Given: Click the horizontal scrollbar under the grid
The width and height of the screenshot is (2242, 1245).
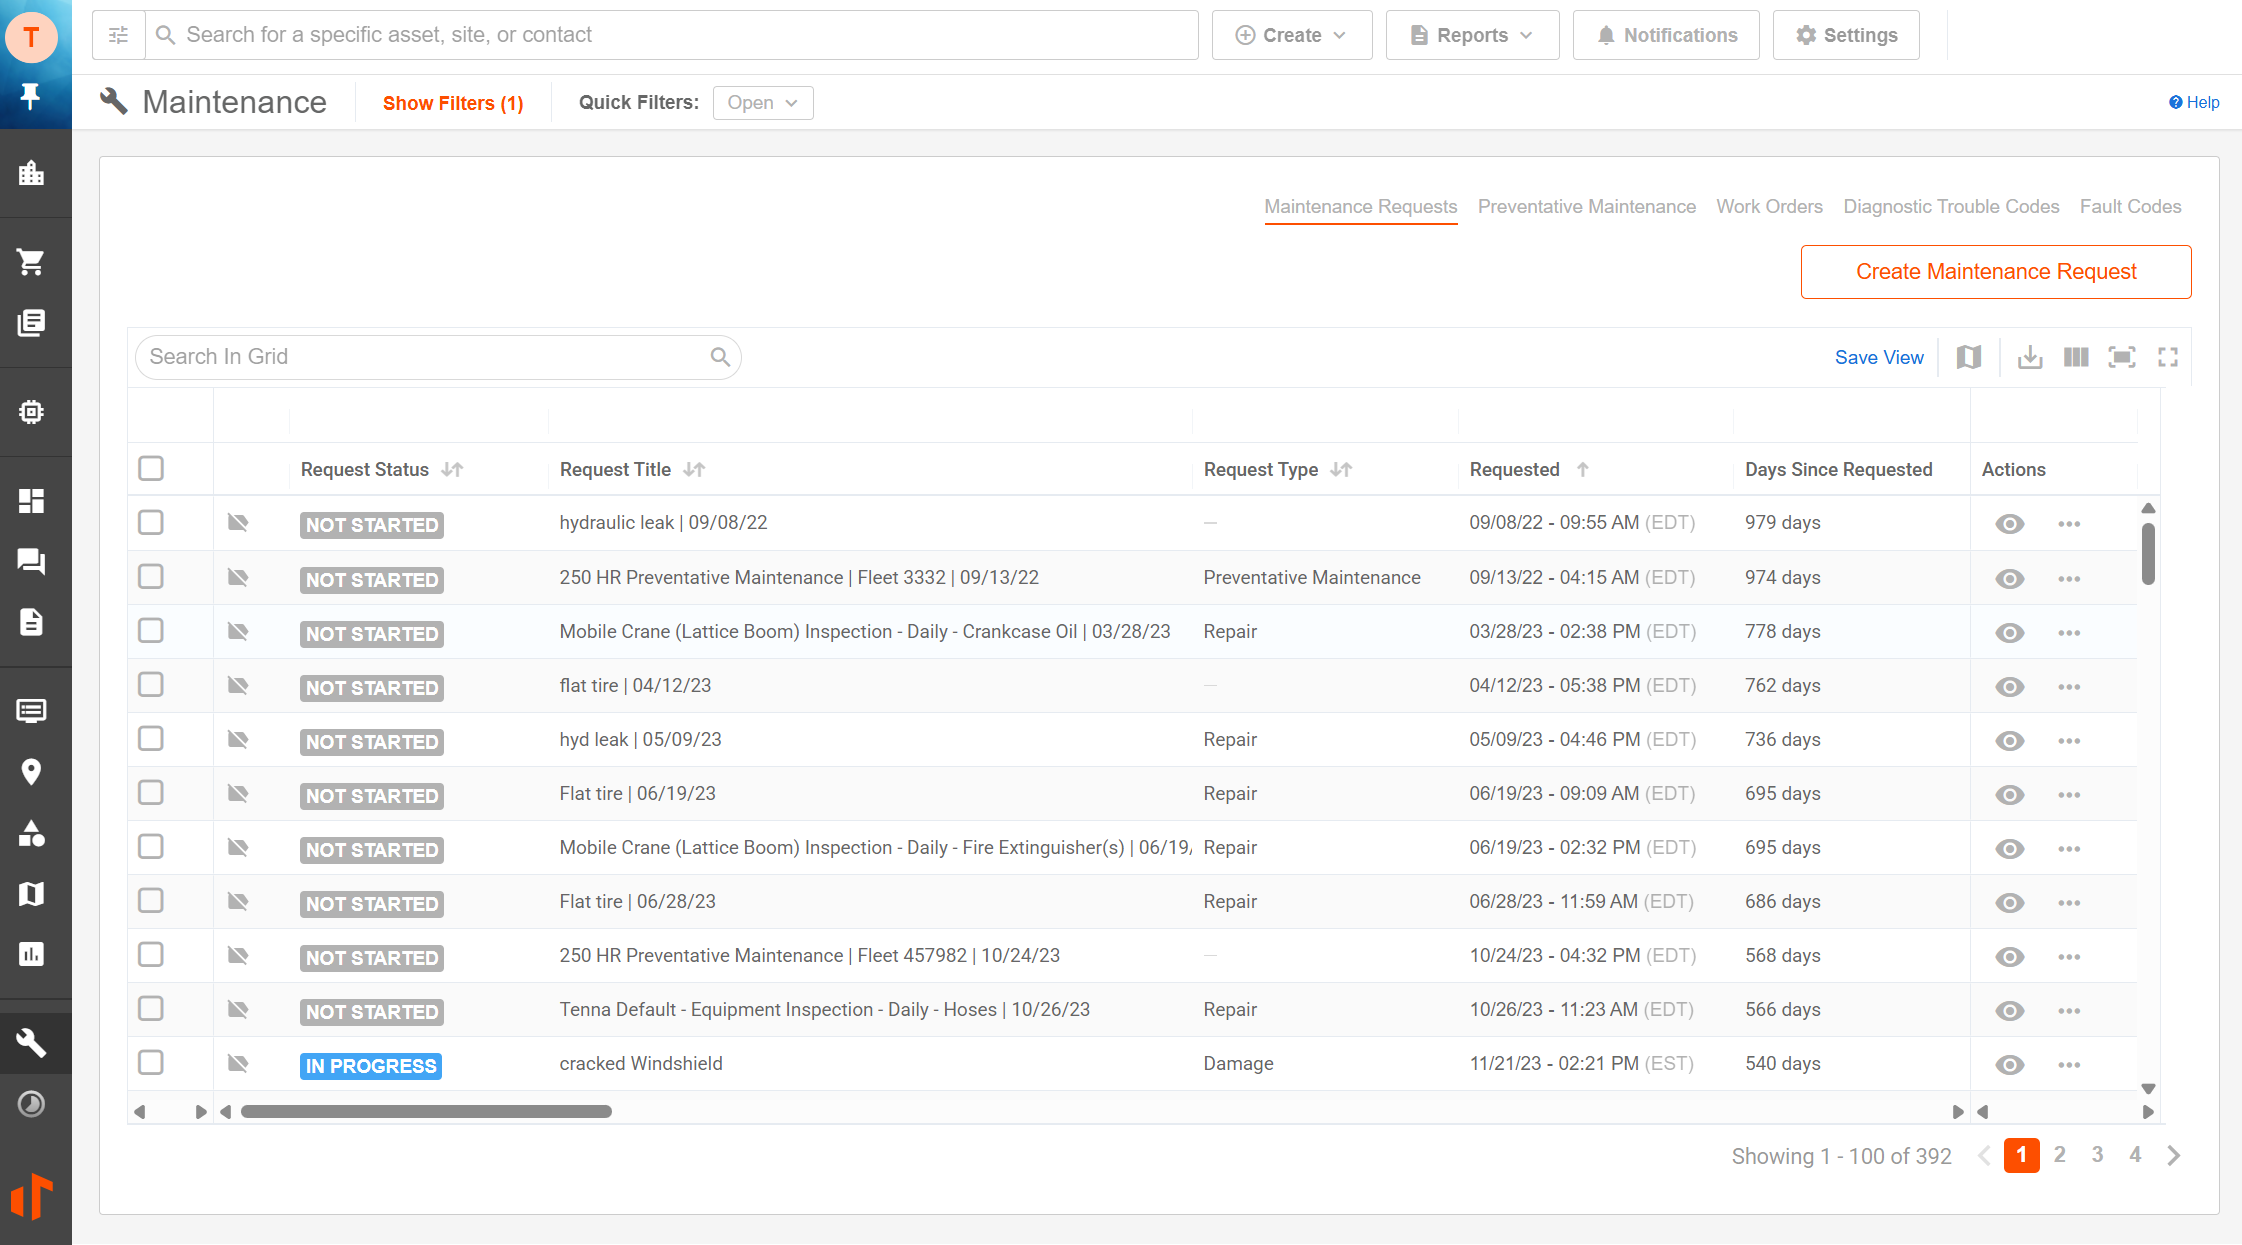Looking at the screenshot, I should (x=426, y=1112).
